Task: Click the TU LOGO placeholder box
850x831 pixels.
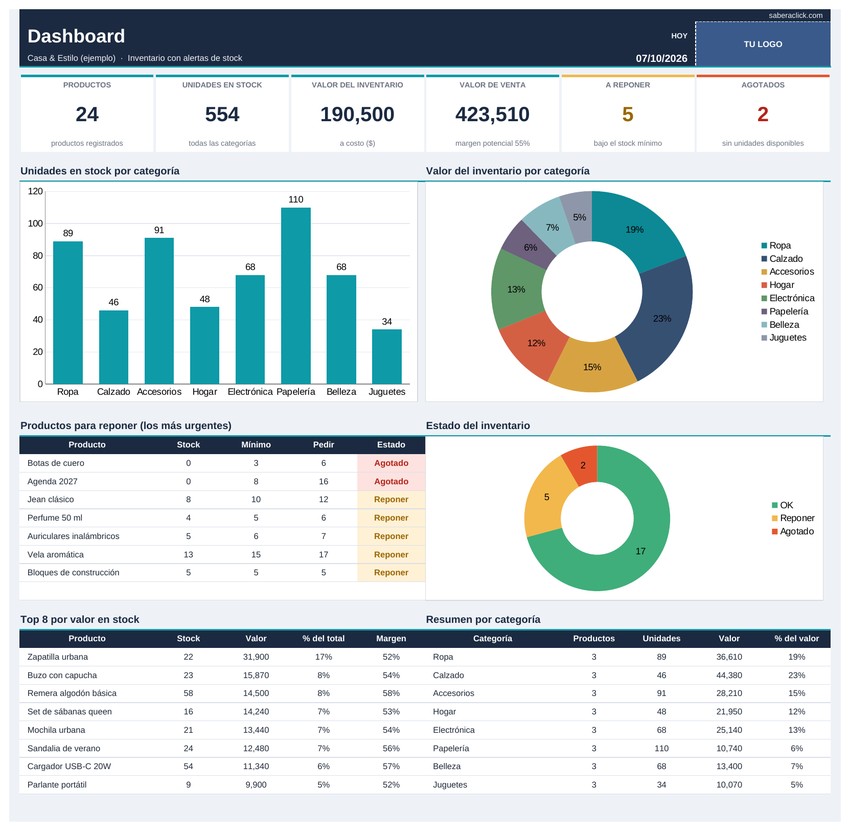Action: coord(762,44)
